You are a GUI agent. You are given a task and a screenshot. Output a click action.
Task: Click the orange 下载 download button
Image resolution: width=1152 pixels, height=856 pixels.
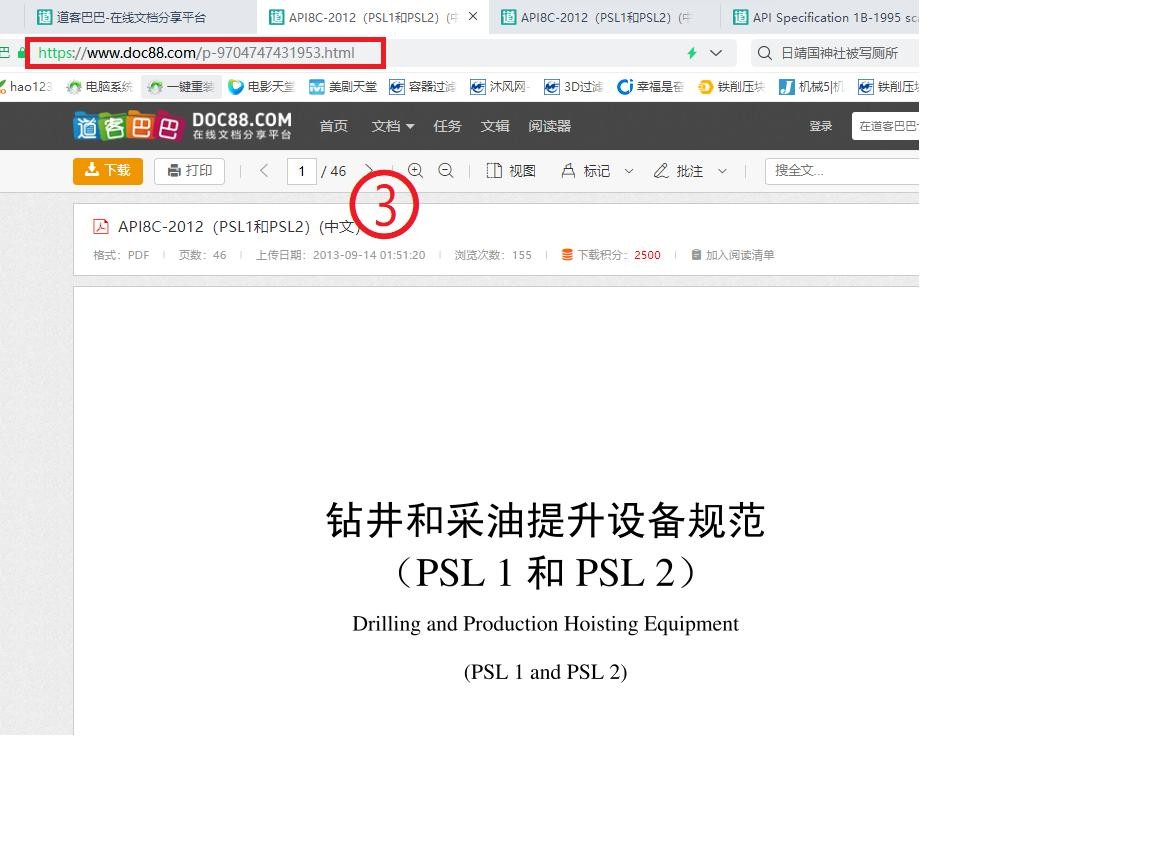(x=108, y=171)
